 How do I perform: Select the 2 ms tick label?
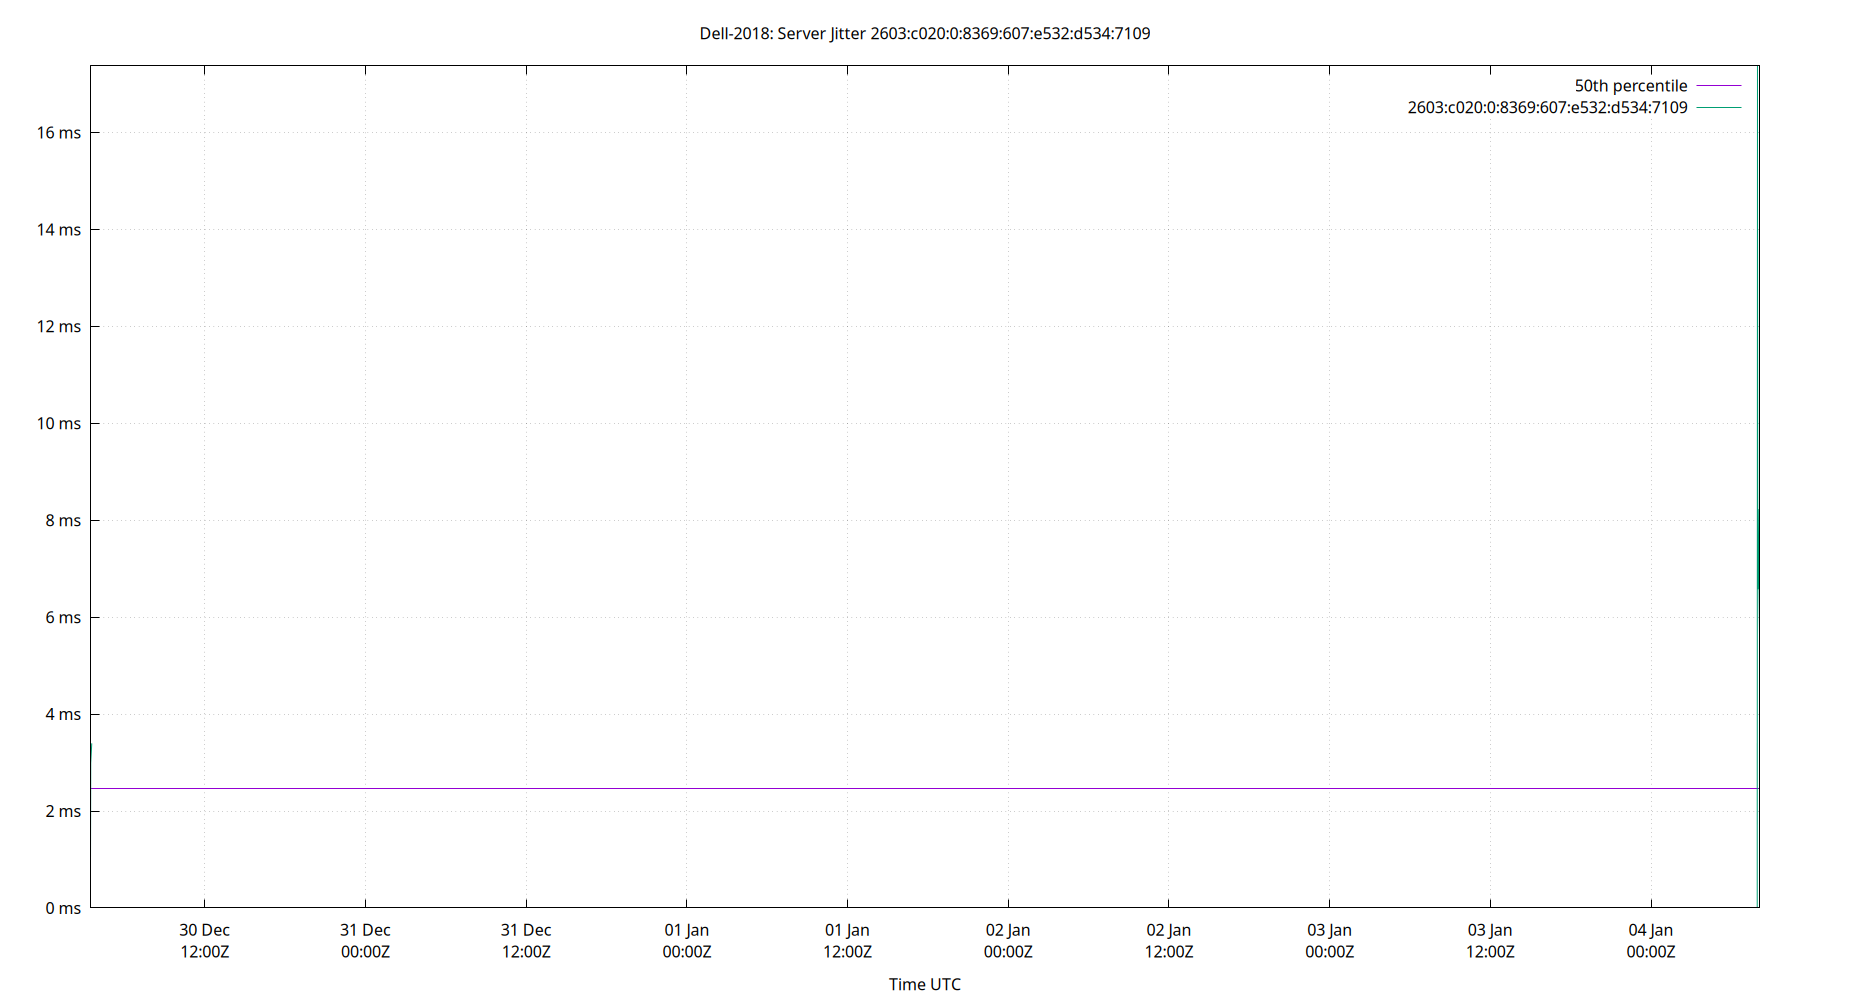click(64, 811)
